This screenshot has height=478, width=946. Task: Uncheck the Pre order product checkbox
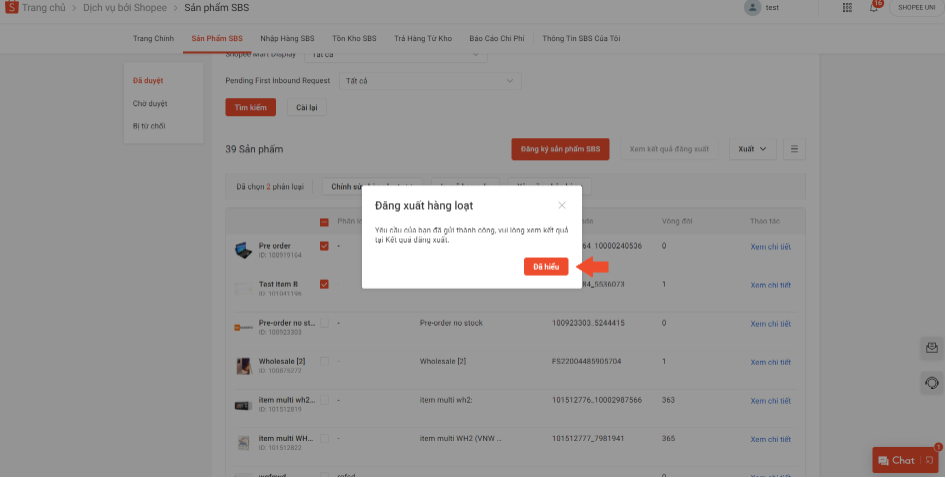[x=324, y=246]
